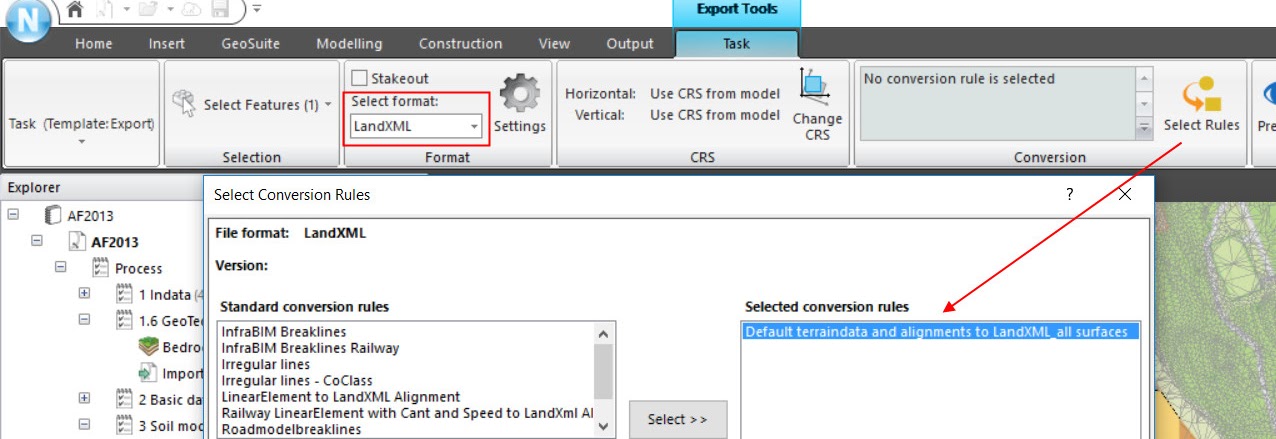Open the Insert ribbon tab
The image size is (1276, 439).
pyautogui.click(x=167, y=44)
